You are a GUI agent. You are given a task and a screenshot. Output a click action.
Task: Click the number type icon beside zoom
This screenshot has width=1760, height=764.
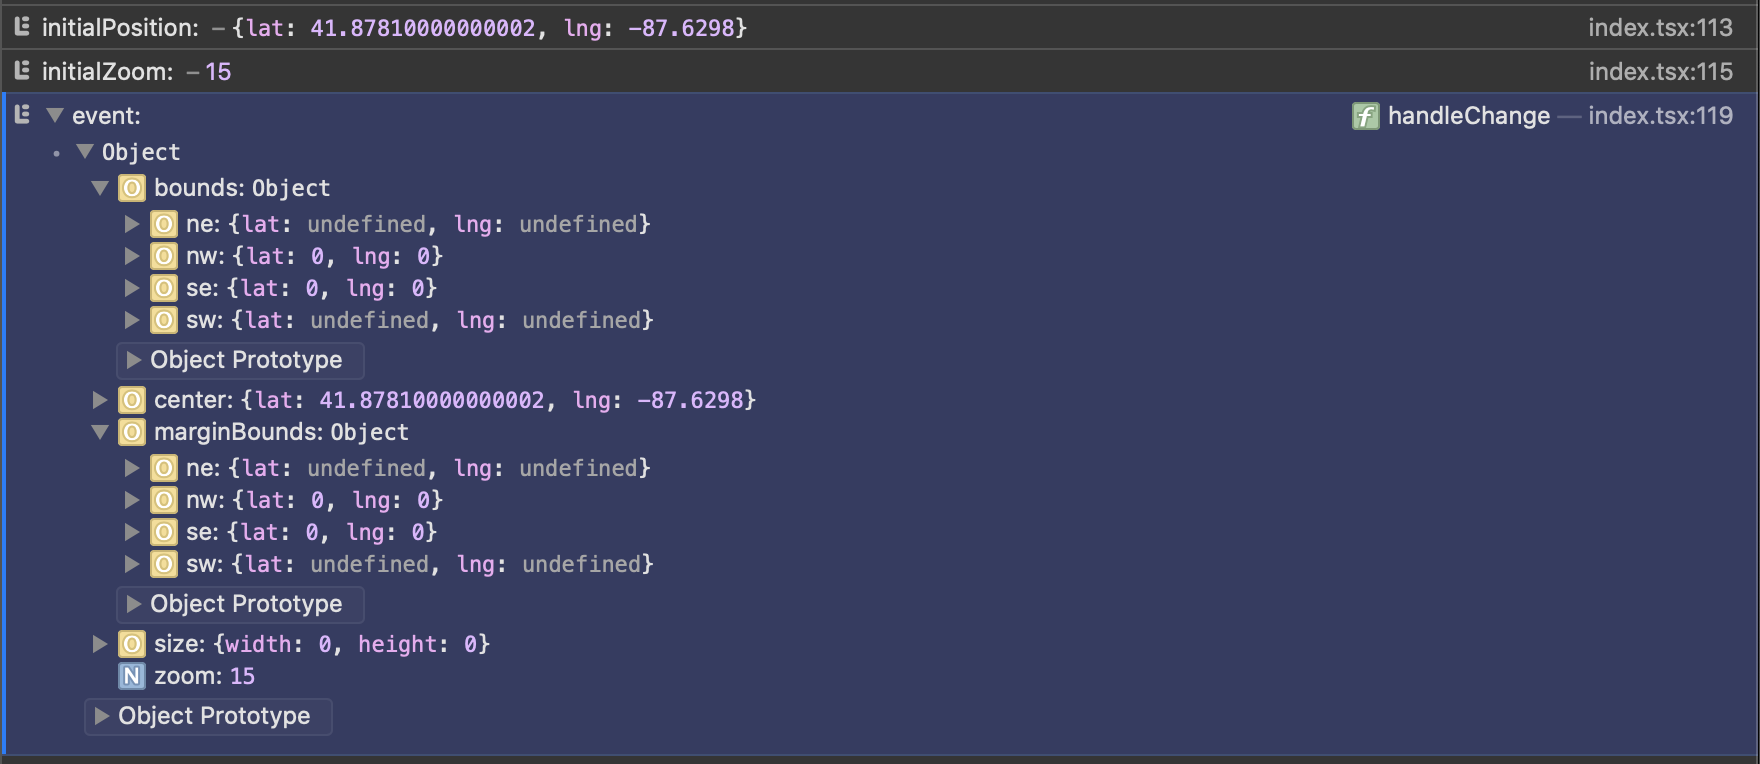coord(132,676)
